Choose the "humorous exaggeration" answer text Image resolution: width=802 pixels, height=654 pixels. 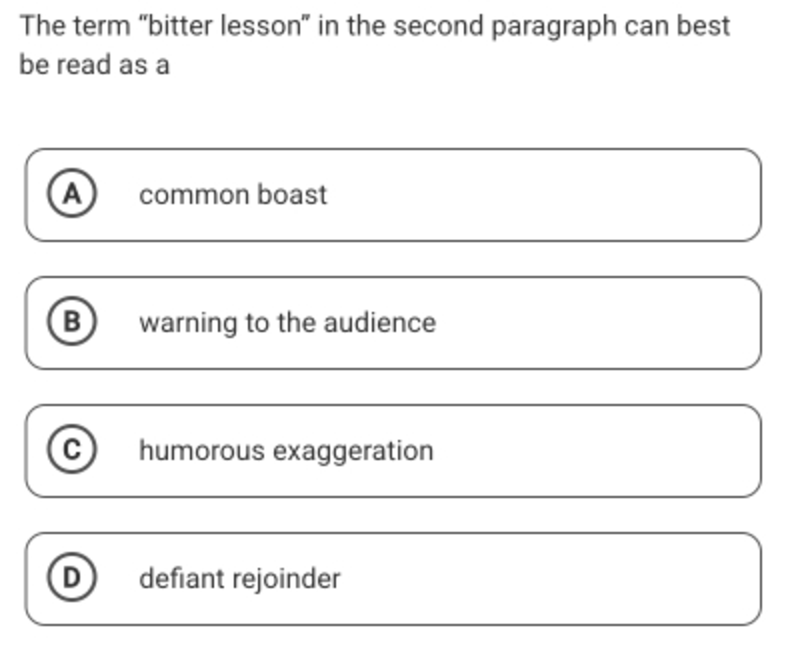coord(286,451)
